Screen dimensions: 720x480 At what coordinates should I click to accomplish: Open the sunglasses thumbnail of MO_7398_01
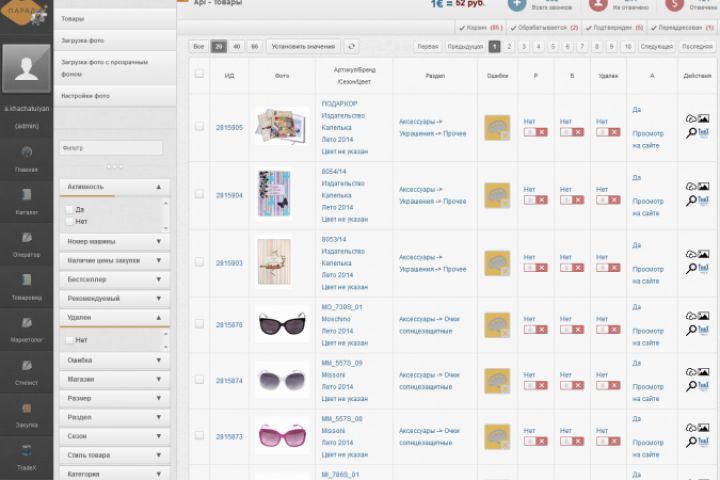(282, 324)
